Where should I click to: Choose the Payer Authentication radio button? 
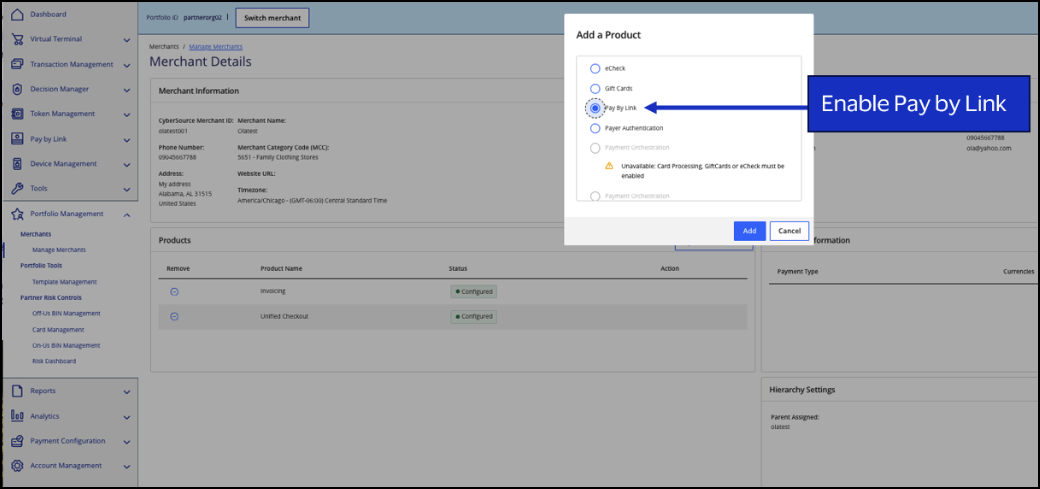(x=595, y=128)
